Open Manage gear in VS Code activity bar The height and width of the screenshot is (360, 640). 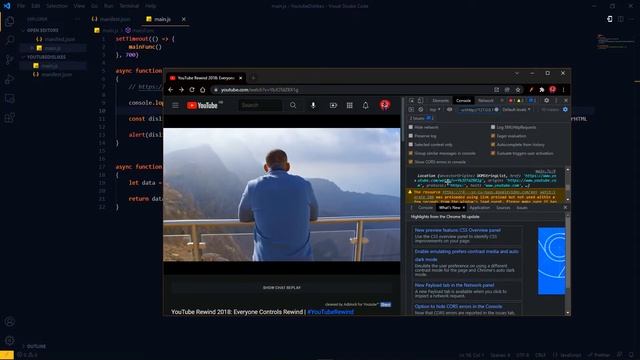pyautogui.click(x=10, y=340)
